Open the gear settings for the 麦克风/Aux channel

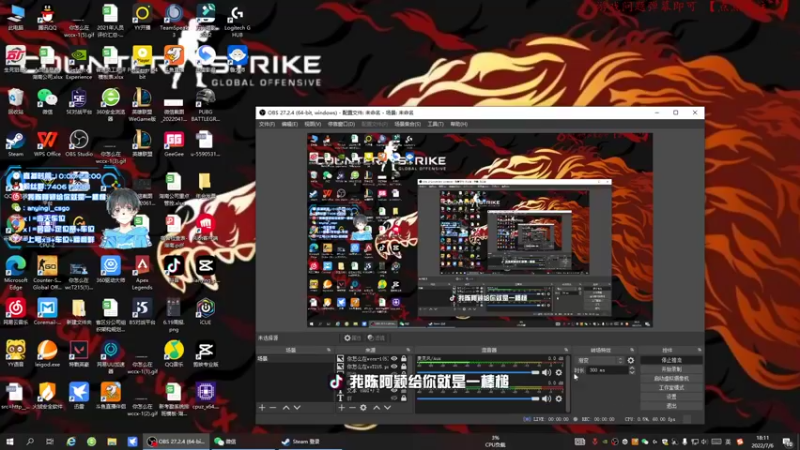(559, 372)
